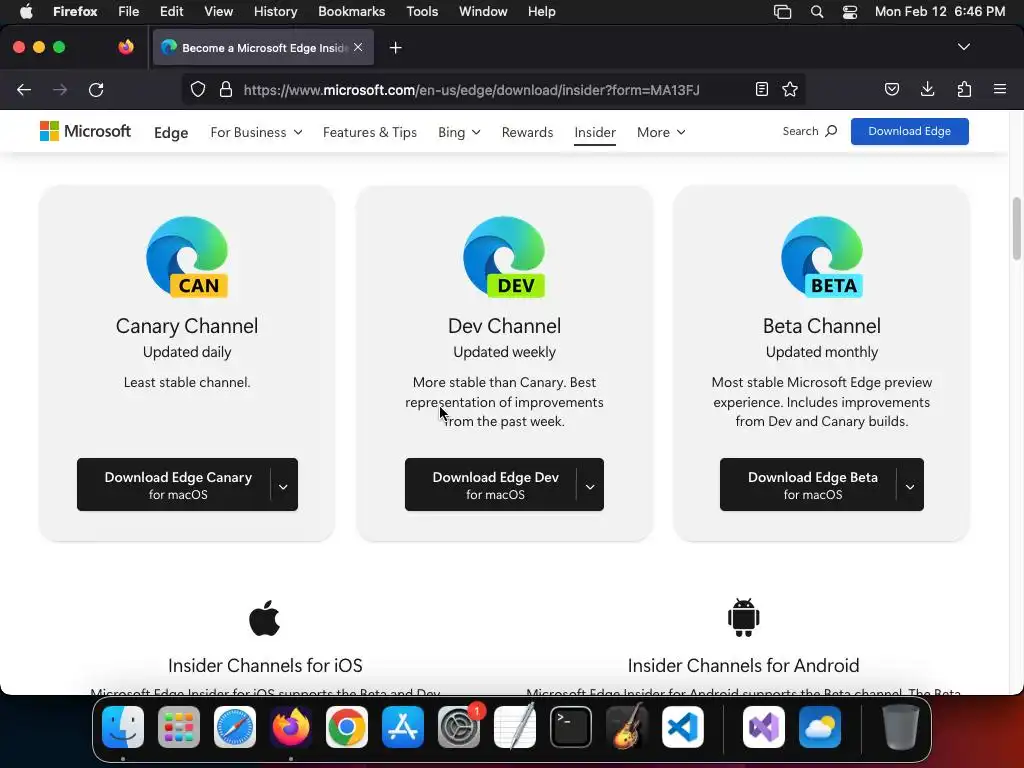Image resolution: width=1024 pixels, height=768 pixels.
Task: Launch Visual Studio Code from dock
Action: pyautogui.click(x=683, y=727)
